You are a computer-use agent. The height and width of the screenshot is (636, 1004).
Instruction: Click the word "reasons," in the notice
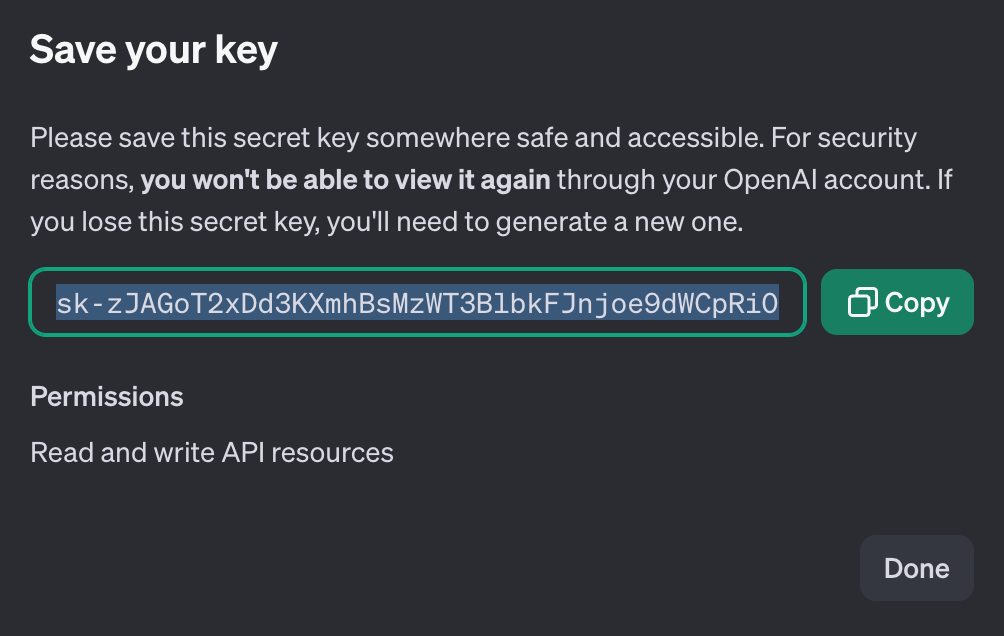tap(82, 181)
